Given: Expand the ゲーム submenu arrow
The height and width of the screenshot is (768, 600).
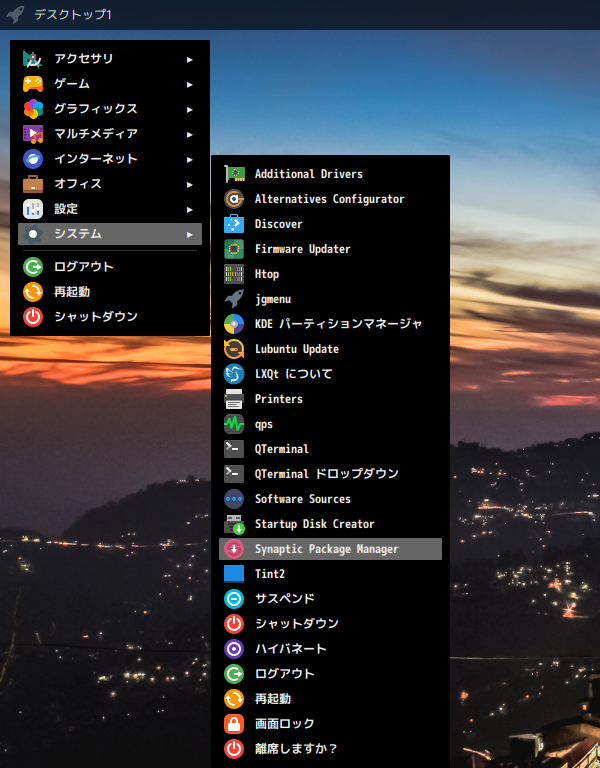Looking at the screenshot, I should pos(190,85).
